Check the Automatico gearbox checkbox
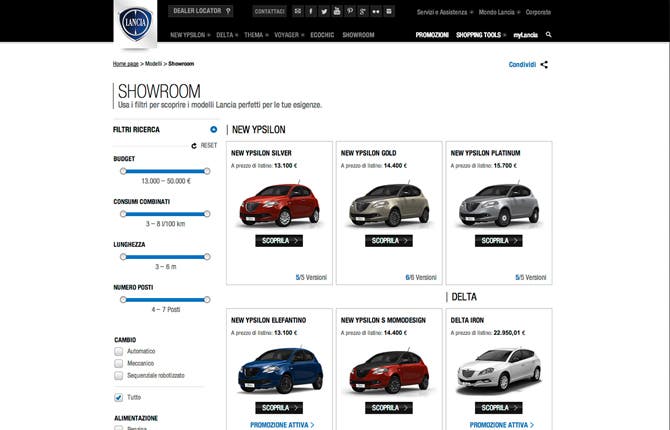670x430 pixels. [119, 351]
